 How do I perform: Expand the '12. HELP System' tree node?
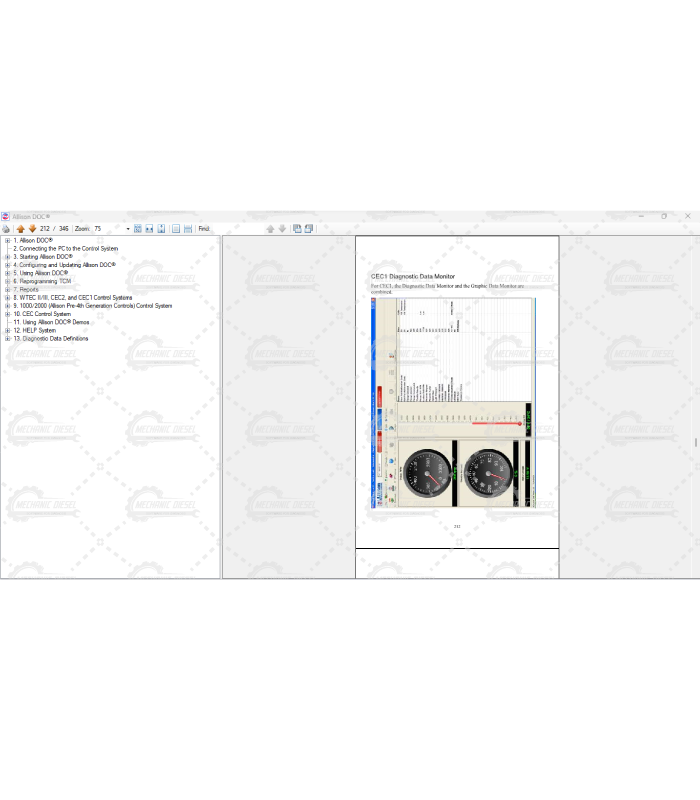[x=7, y=331]
